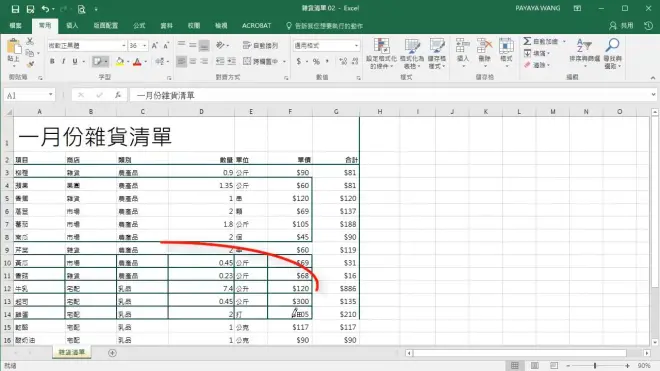Toggle bottom vertical alignment

click(204, 45)
